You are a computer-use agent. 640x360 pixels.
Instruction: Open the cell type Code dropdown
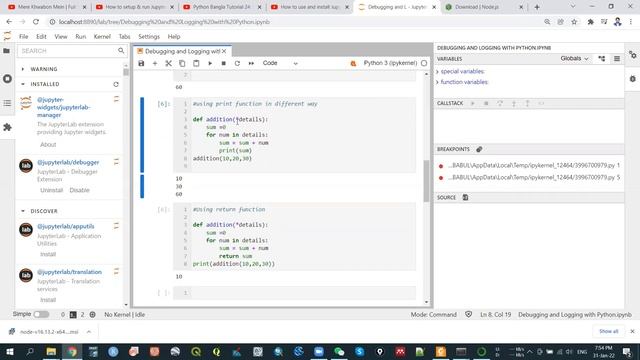(x=280, y=63)
